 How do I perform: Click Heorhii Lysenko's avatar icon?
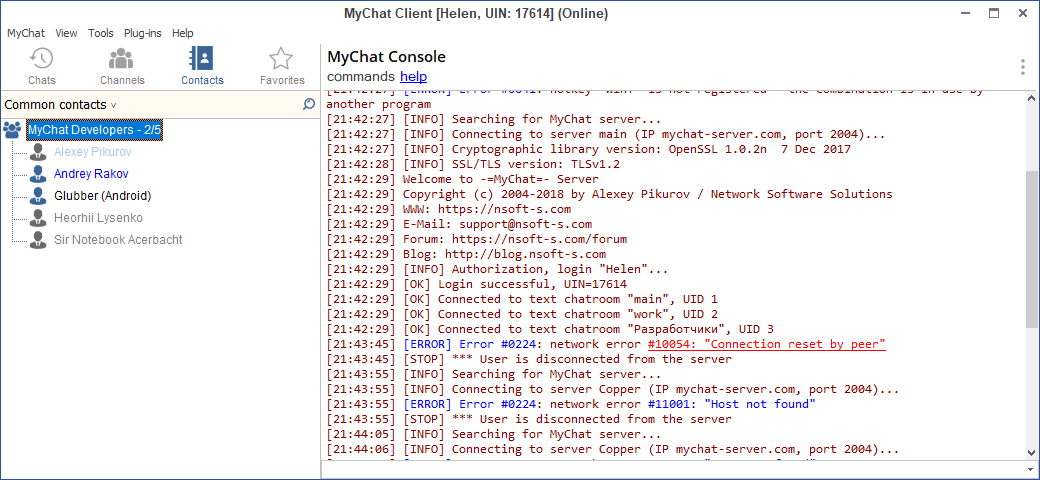[38, 217]
